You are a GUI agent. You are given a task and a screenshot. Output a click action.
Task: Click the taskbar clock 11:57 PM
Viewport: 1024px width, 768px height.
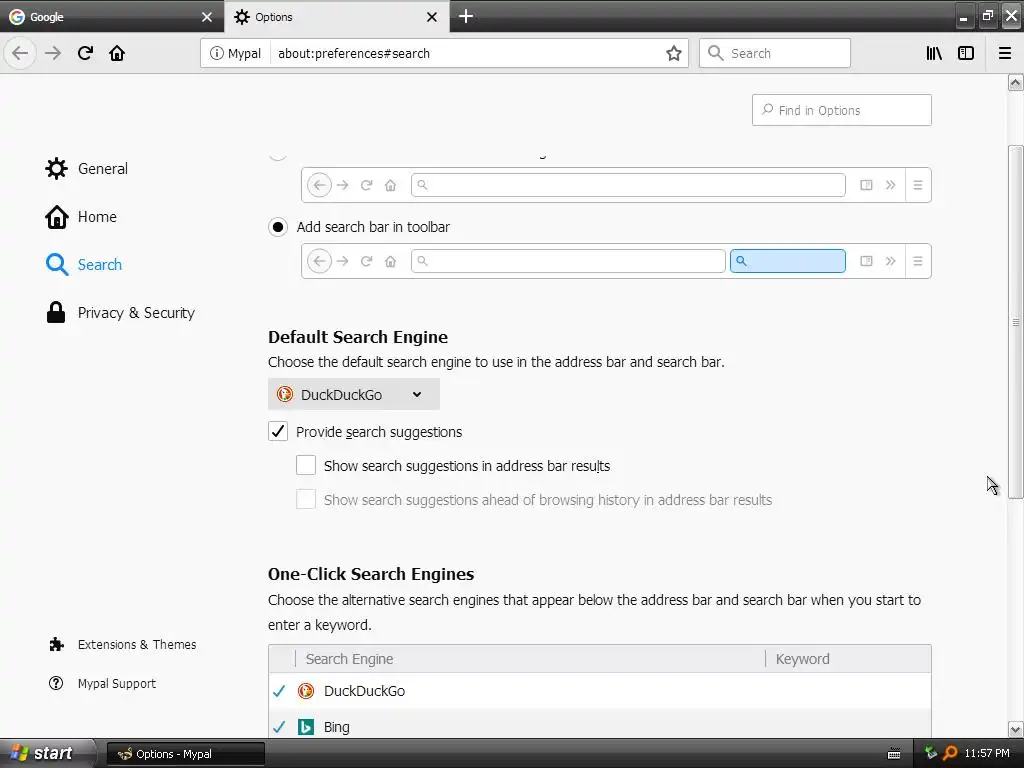987,753
